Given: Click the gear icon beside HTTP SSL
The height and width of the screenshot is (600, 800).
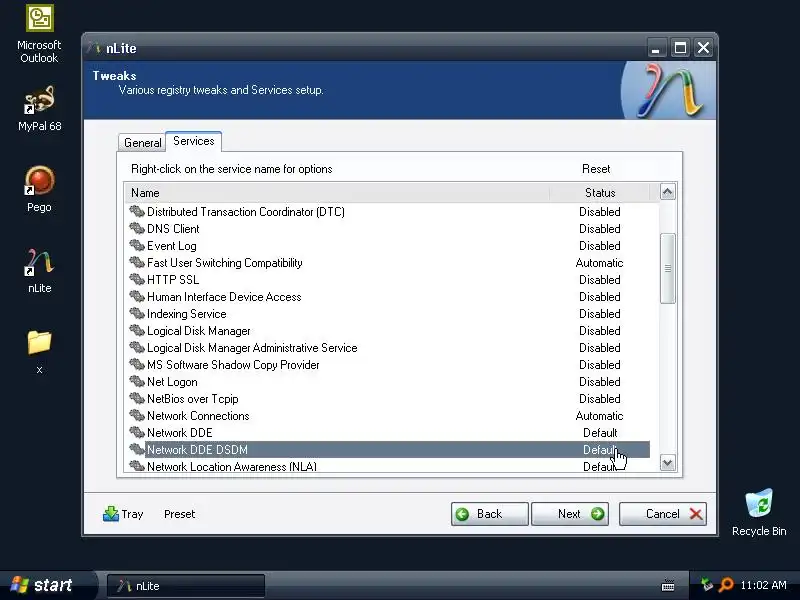Looking at the screenshot, I should point(137,279).
